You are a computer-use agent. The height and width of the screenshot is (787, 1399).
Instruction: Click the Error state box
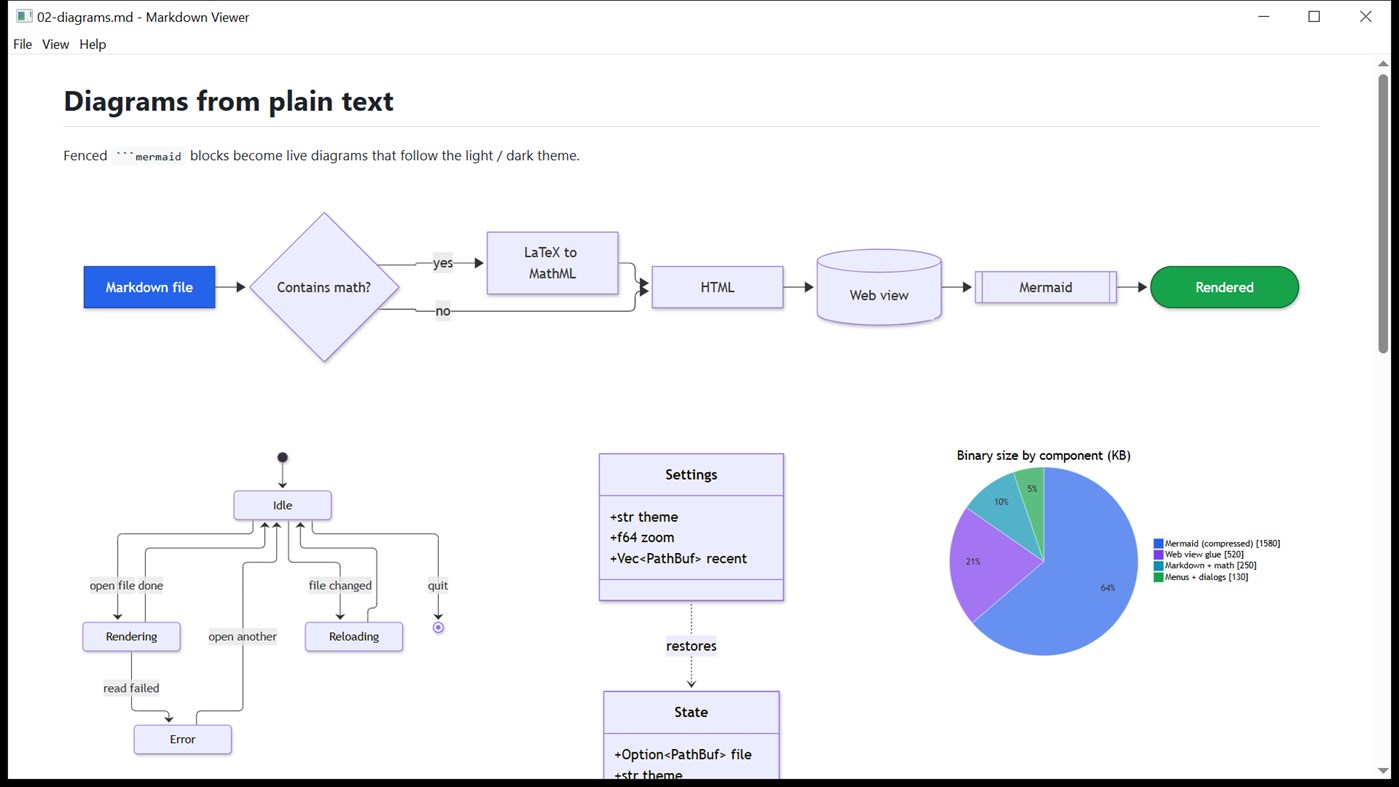point(183,739)
